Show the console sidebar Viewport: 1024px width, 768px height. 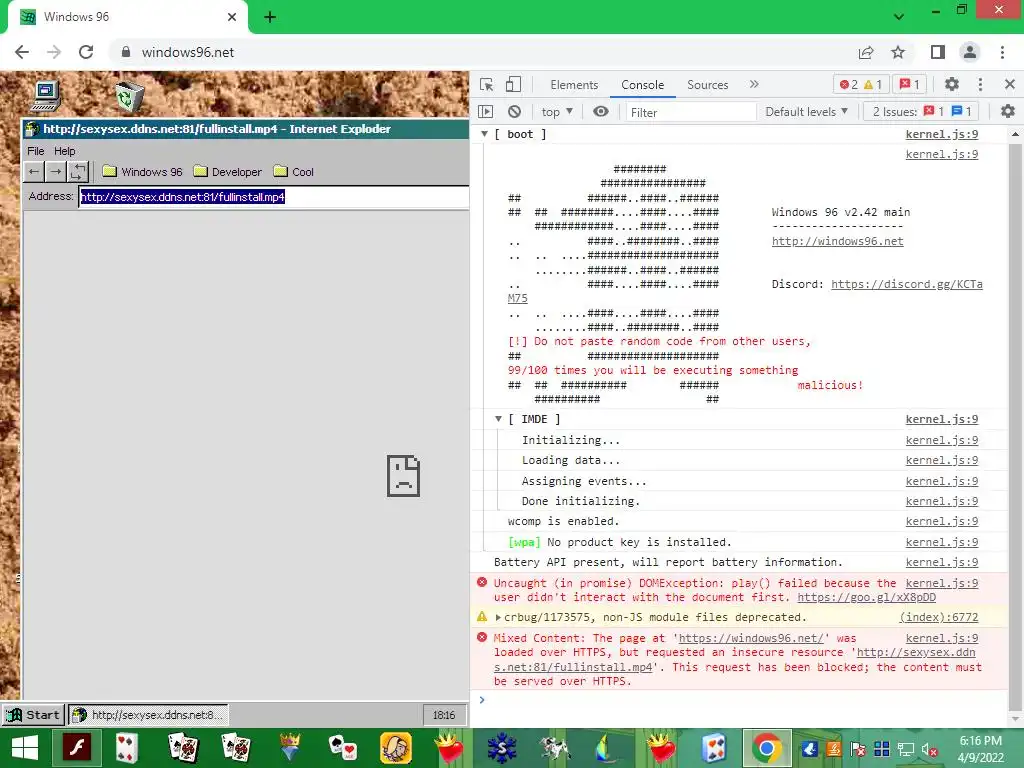486,112
